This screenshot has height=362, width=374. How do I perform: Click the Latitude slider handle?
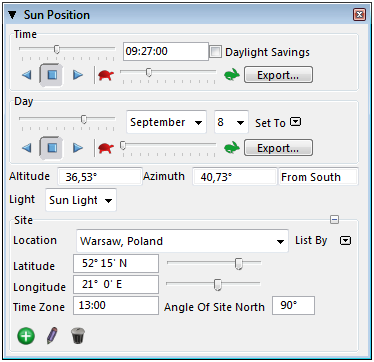pyautogui.click(x=239, y=264)
